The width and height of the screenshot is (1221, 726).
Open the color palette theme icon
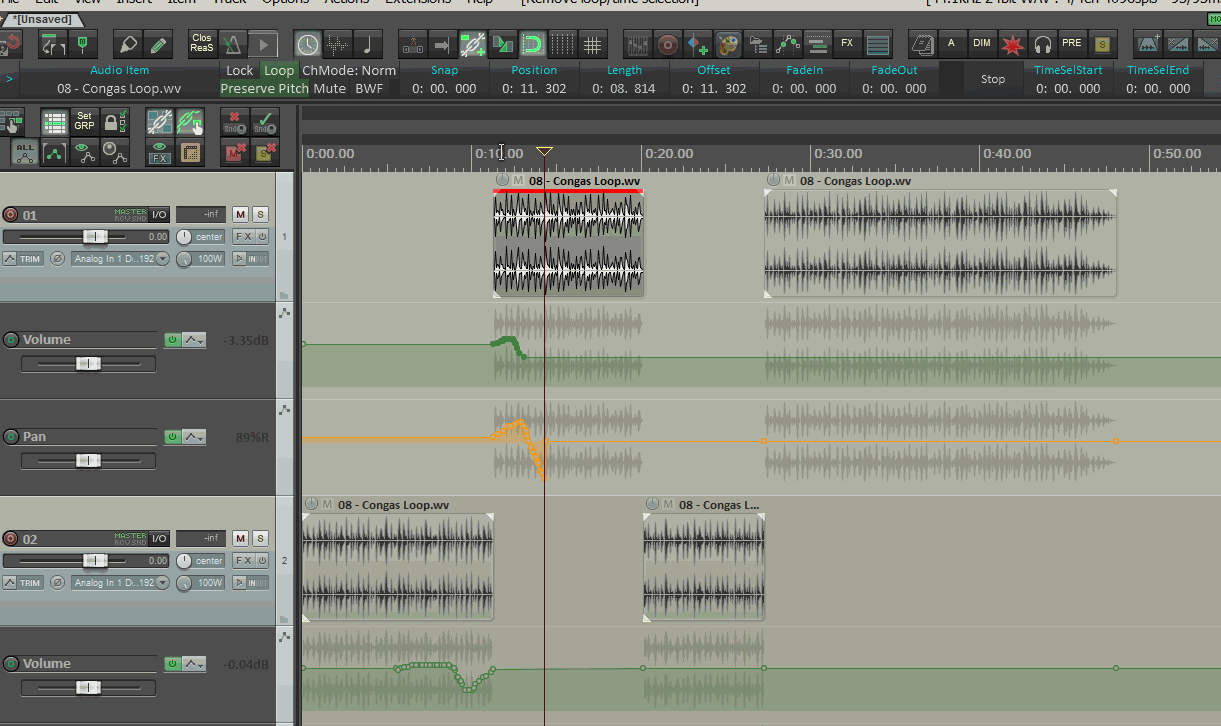728,44
